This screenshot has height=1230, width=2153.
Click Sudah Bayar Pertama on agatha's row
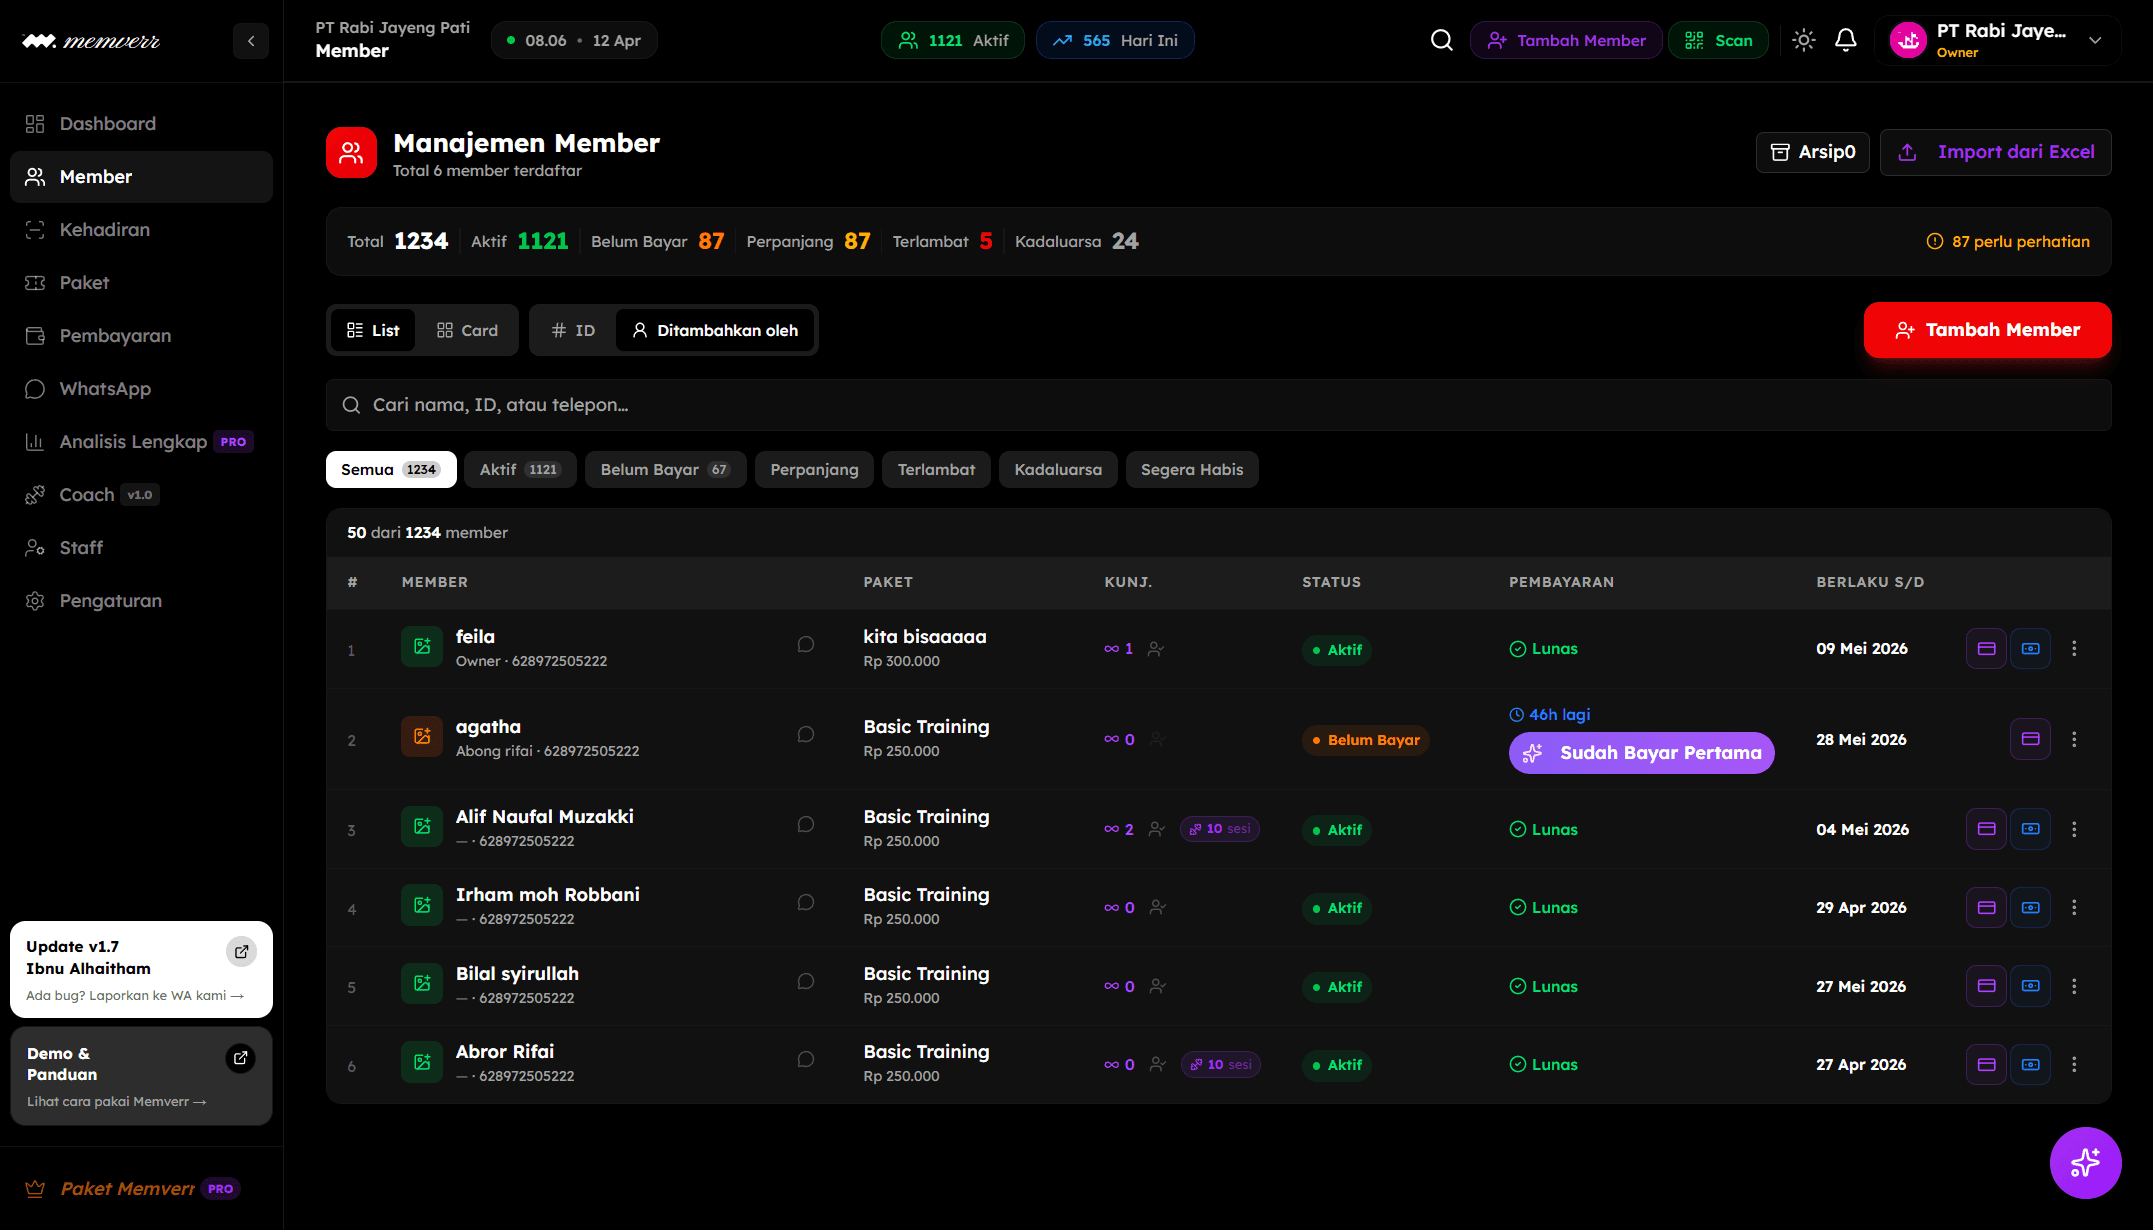coord(1641,752)
